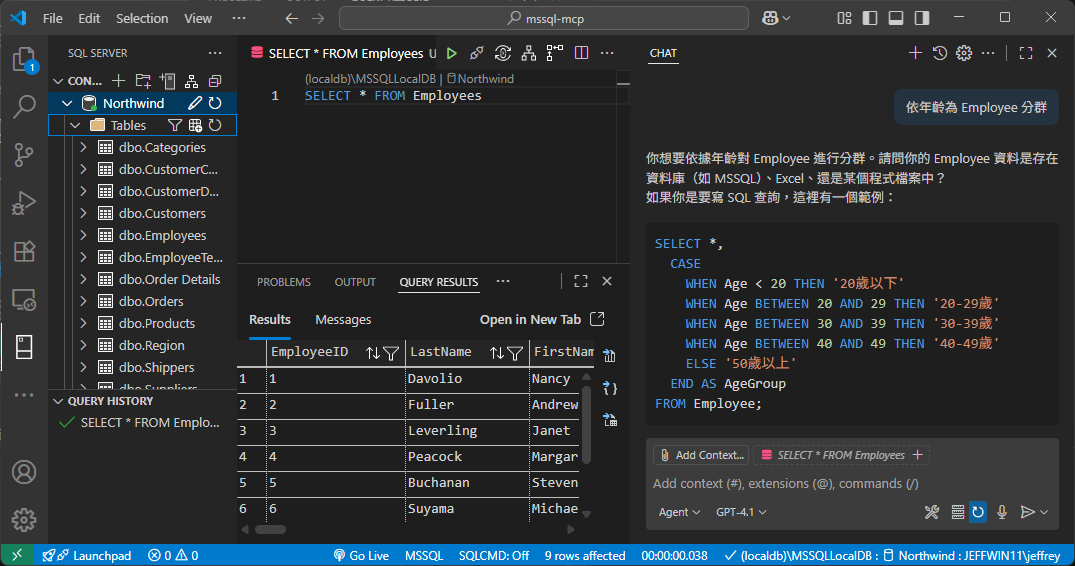The height and width of the screenshot is (566, 1075).
Task: Expand the dbo.Employees table node
Action: tap(84, 235)
